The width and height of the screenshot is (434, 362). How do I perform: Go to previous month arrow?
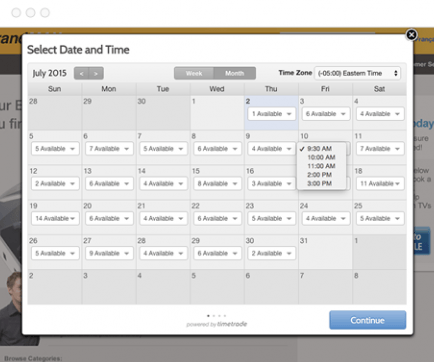82,73
